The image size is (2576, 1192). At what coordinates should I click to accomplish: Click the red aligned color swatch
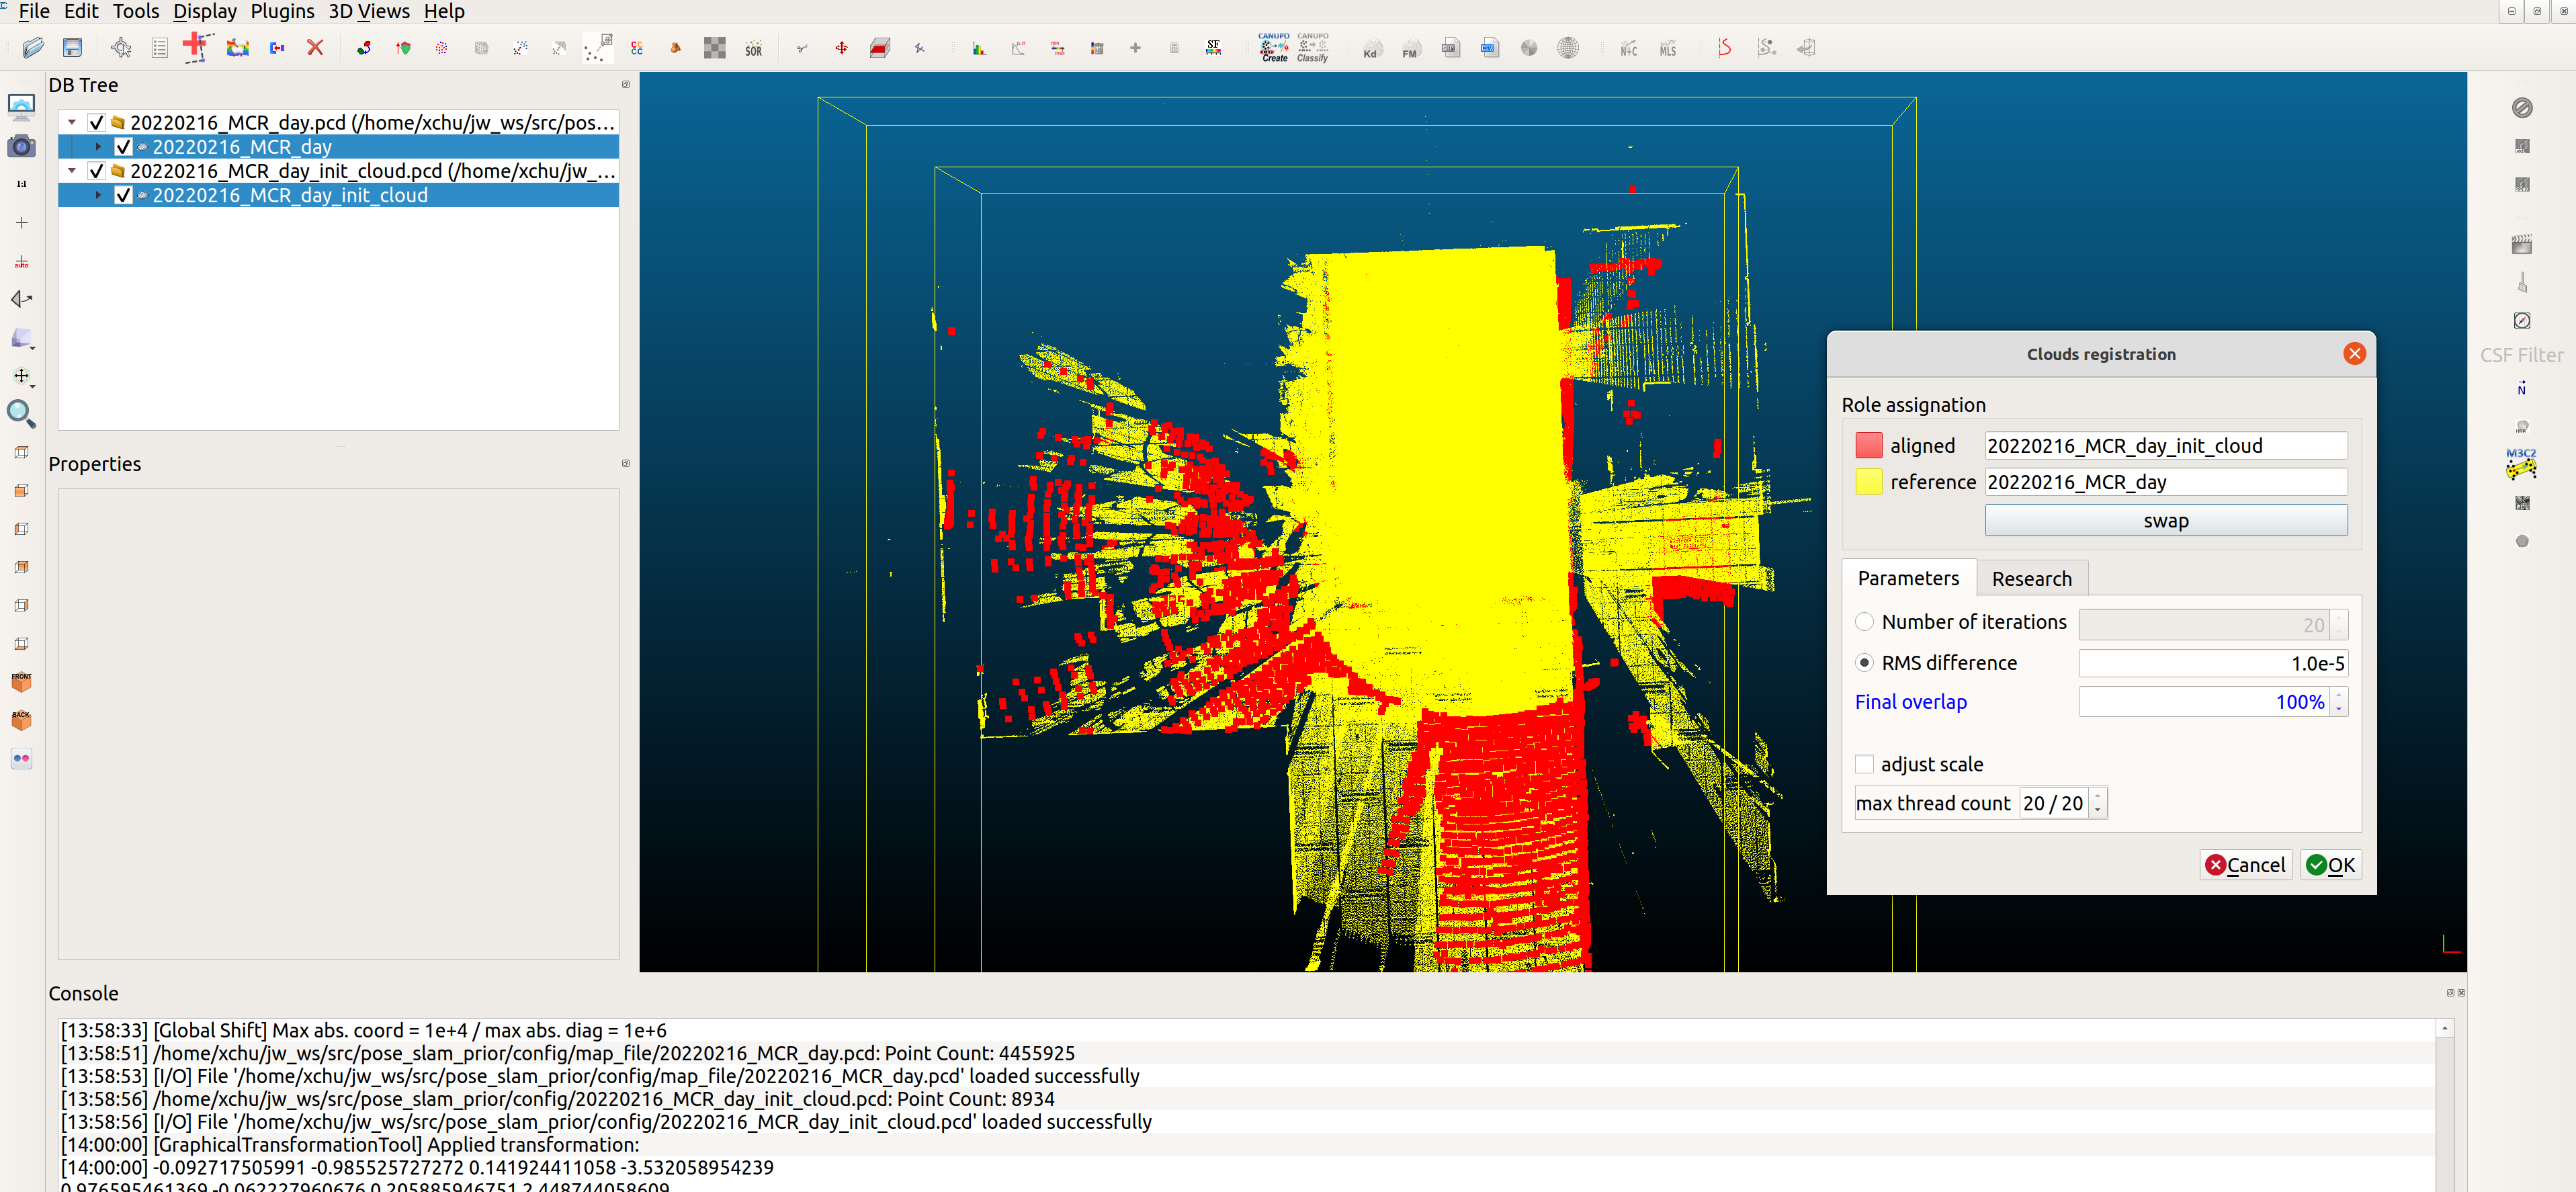click(x=1868, y=446)
